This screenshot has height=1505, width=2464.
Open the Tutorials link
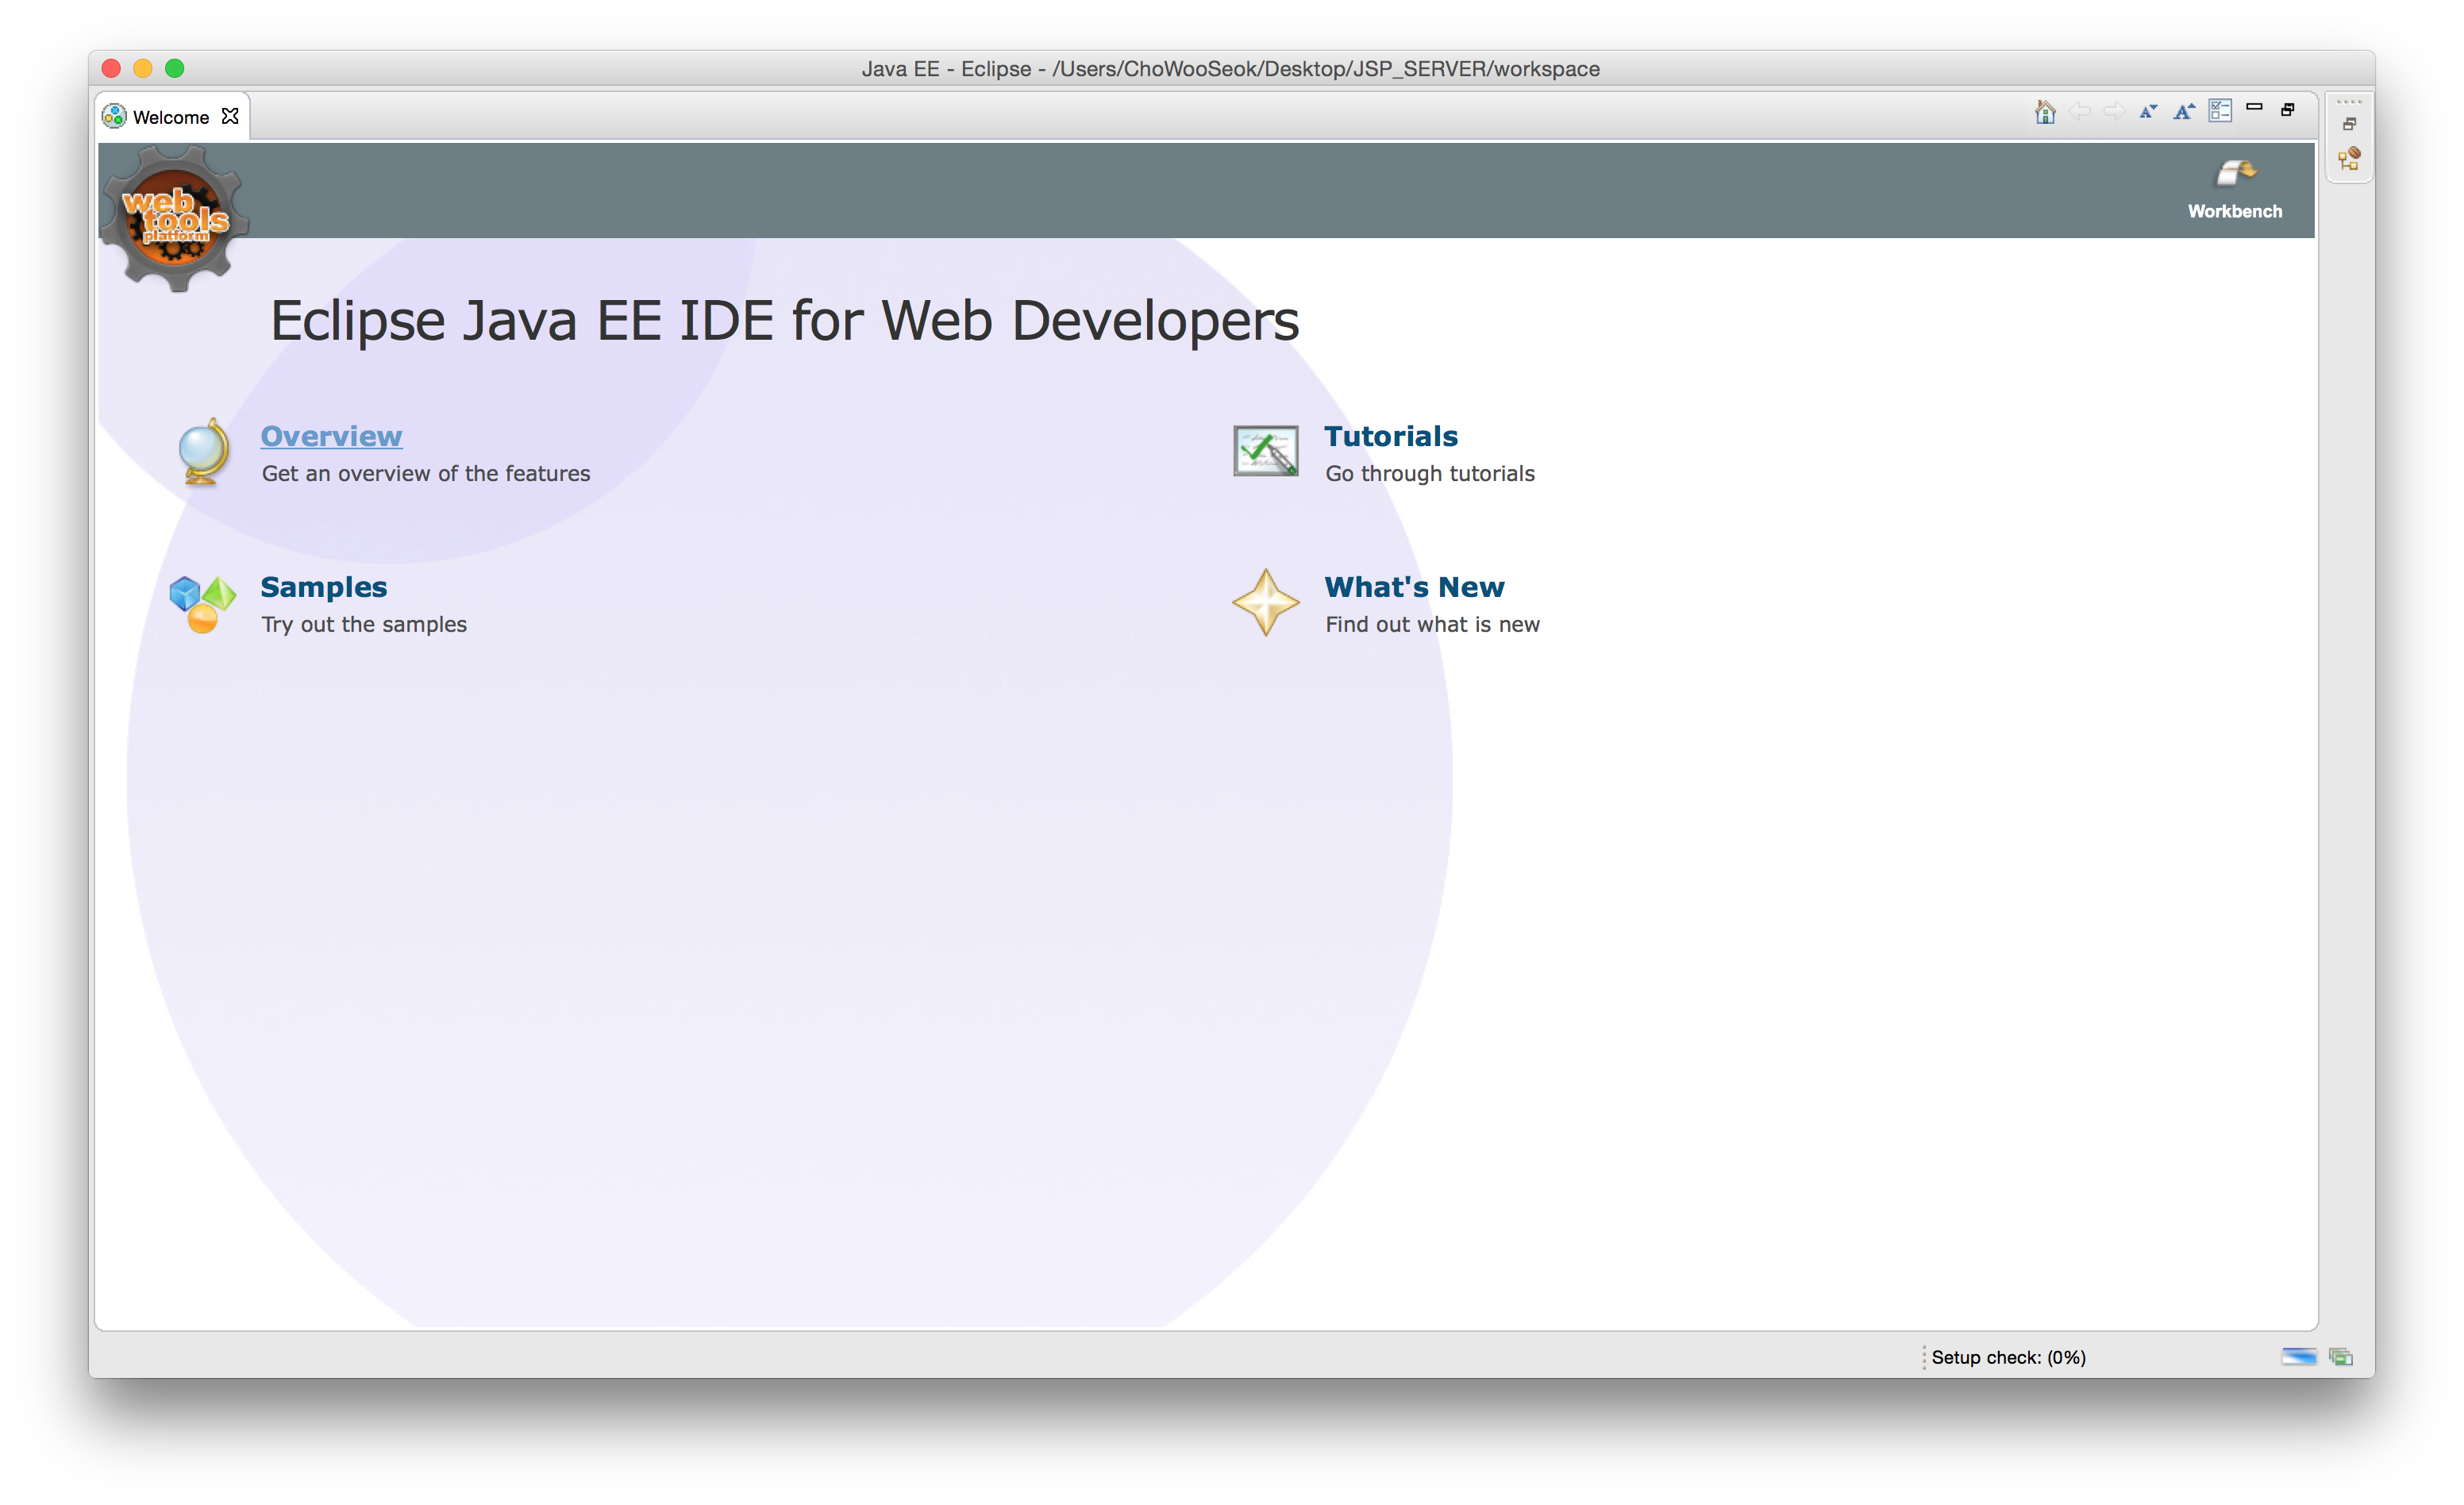1390,436
